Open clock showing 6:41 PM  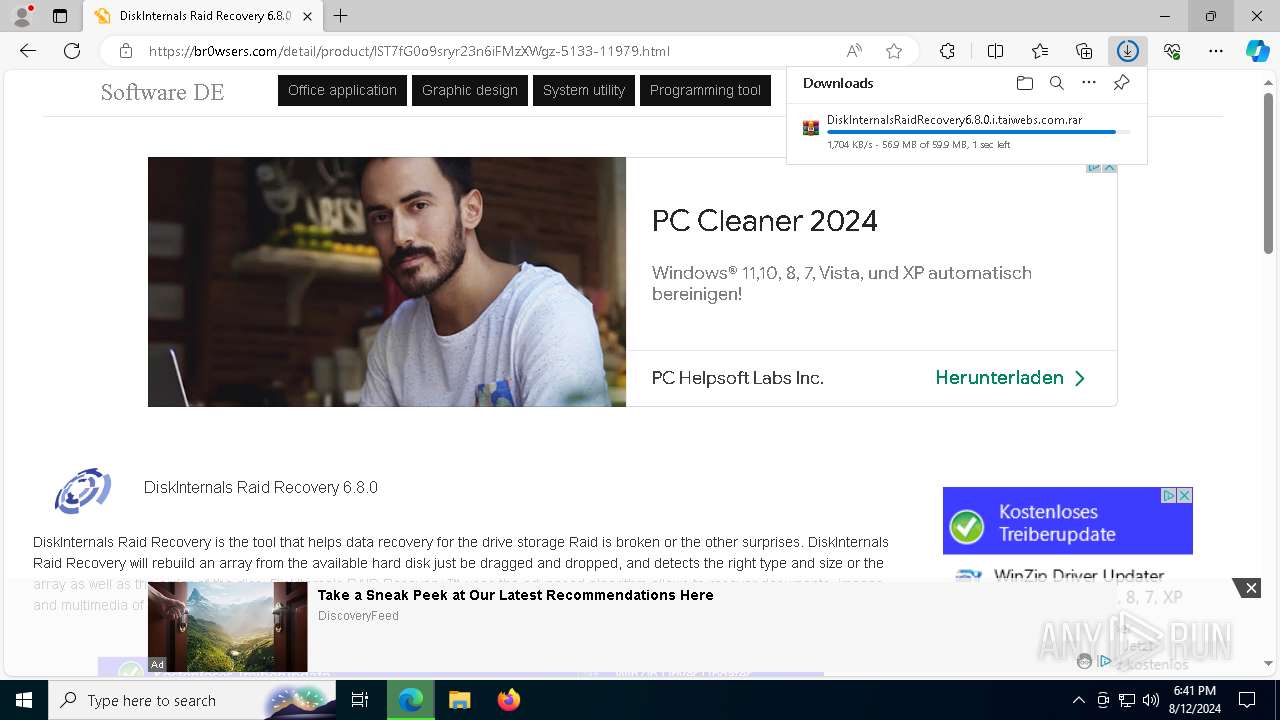point(1195,700)
